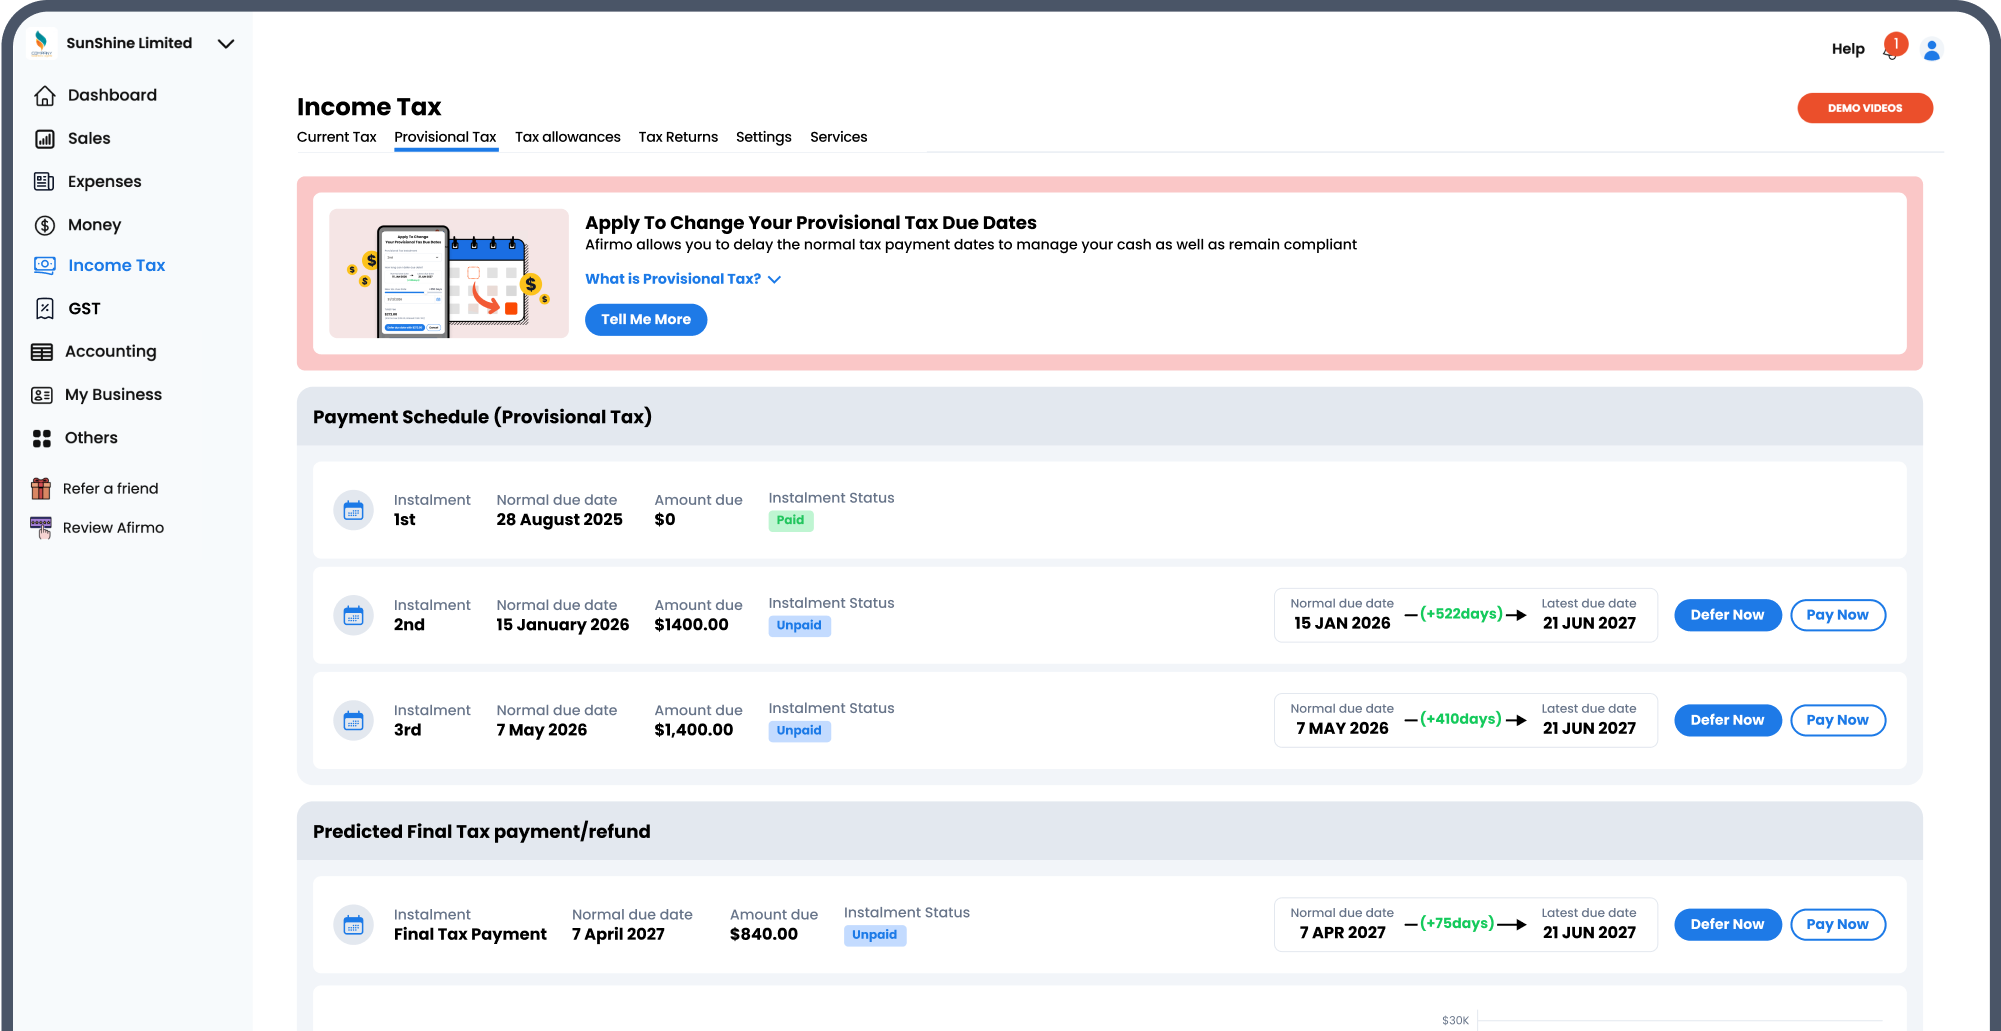
Task: Click Pay Now for the 2nd instalment
Action: 1837,615
